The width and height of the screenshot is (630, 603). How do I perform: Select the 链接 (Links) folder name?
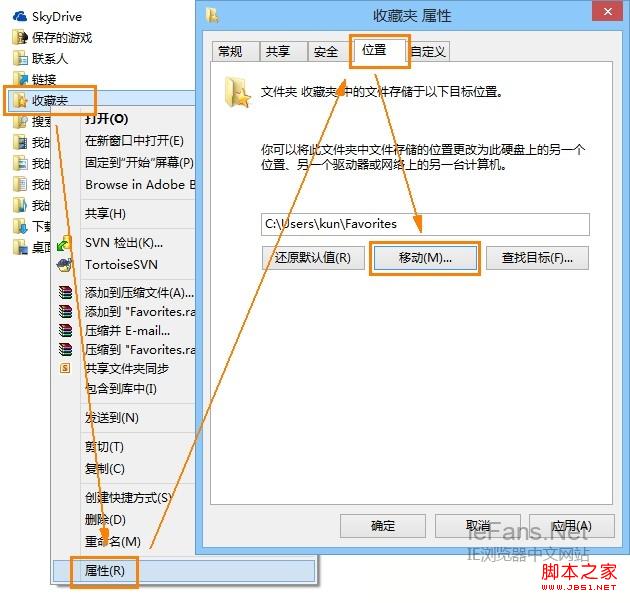tap(44, 79)
